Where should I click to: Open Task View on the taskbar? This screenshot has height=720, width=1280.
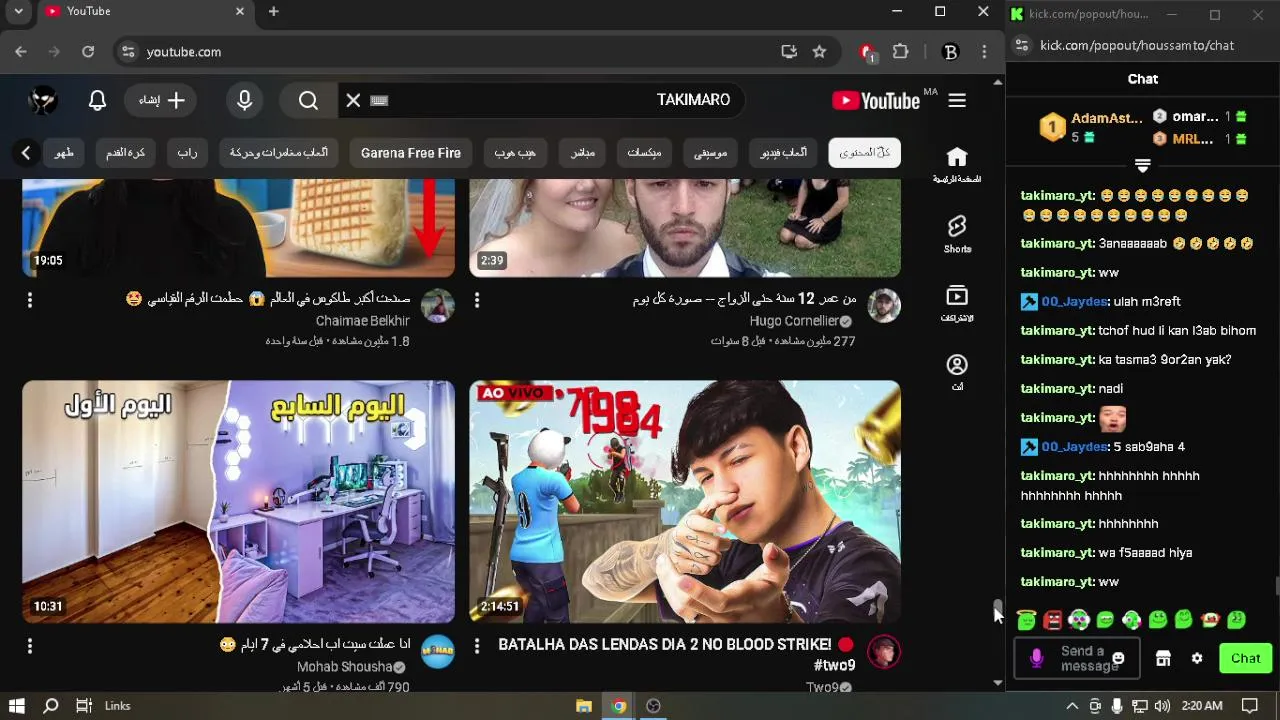coord(84,706)
